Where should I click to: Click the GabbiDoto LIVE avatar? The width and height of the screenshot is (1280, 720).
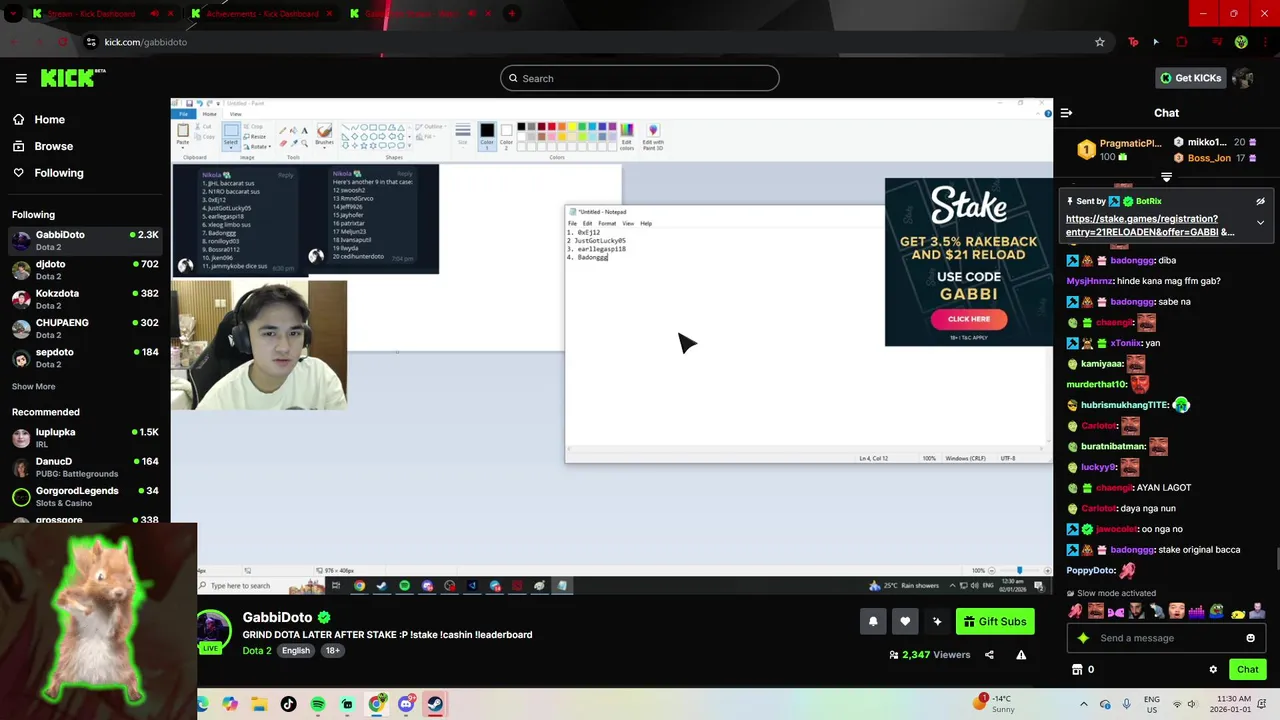tap(212, 631)
